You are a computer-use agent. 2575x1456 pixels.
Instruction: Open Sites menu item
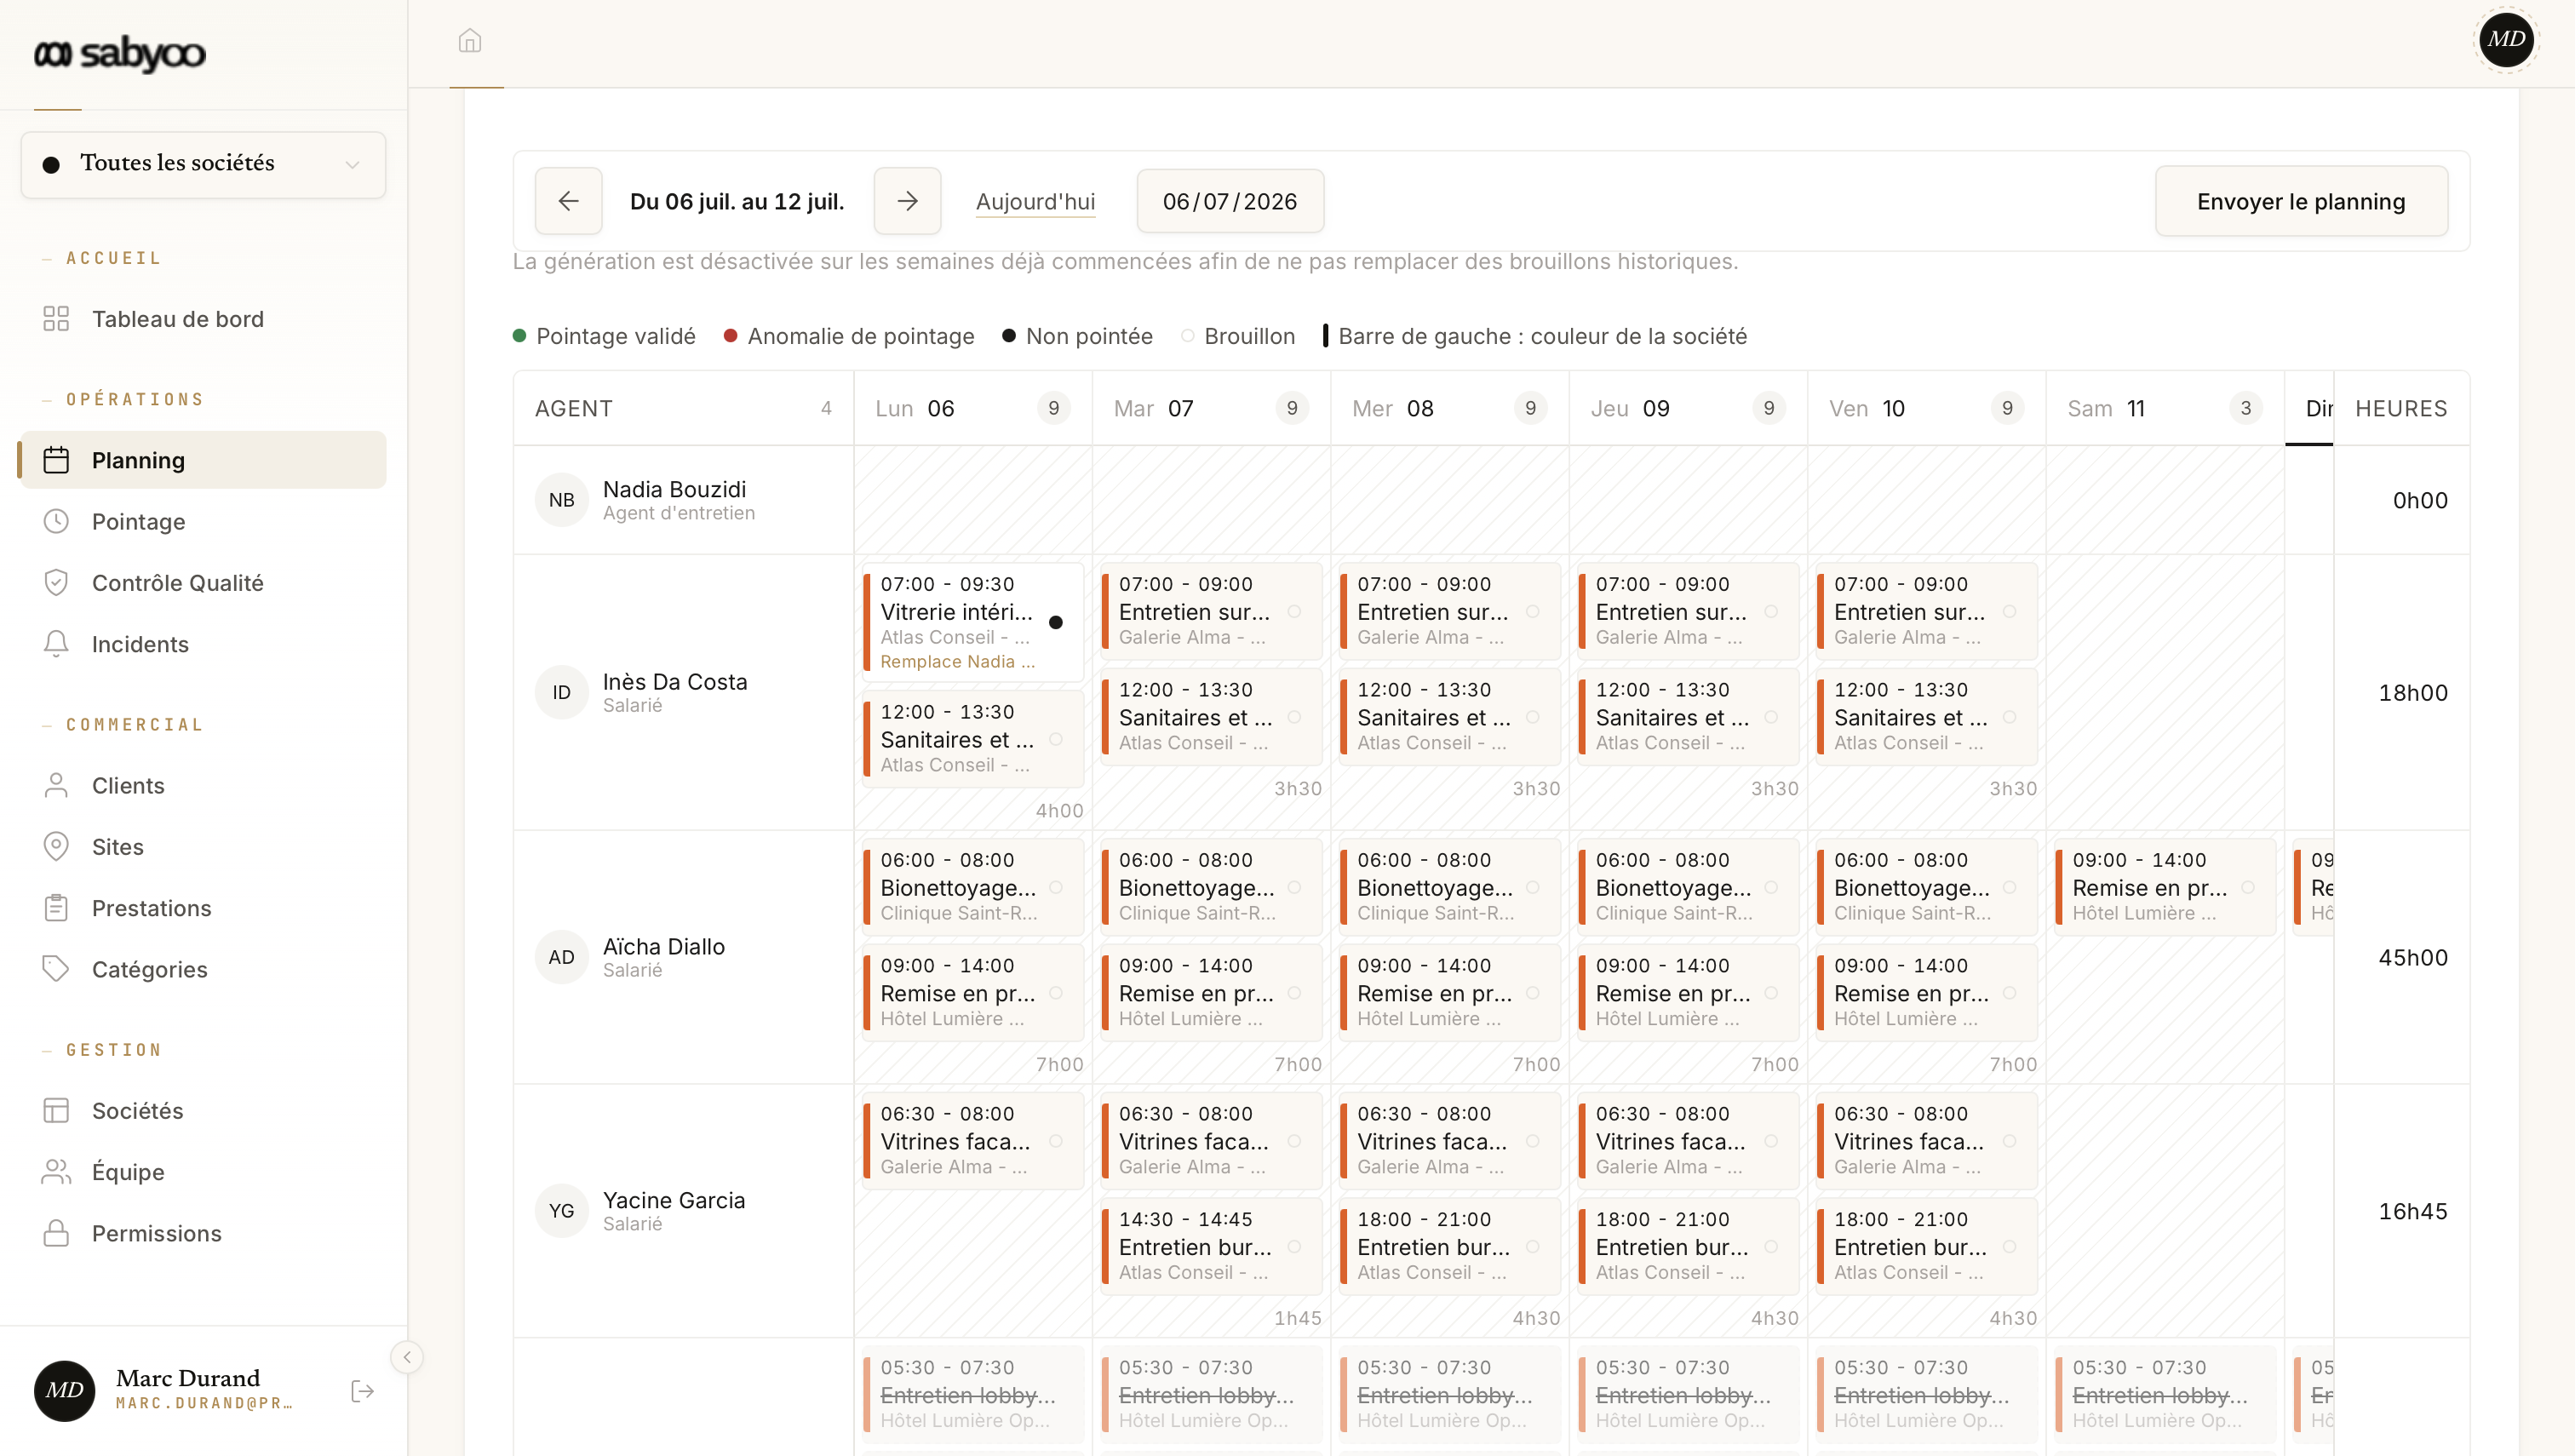(203, 846)
